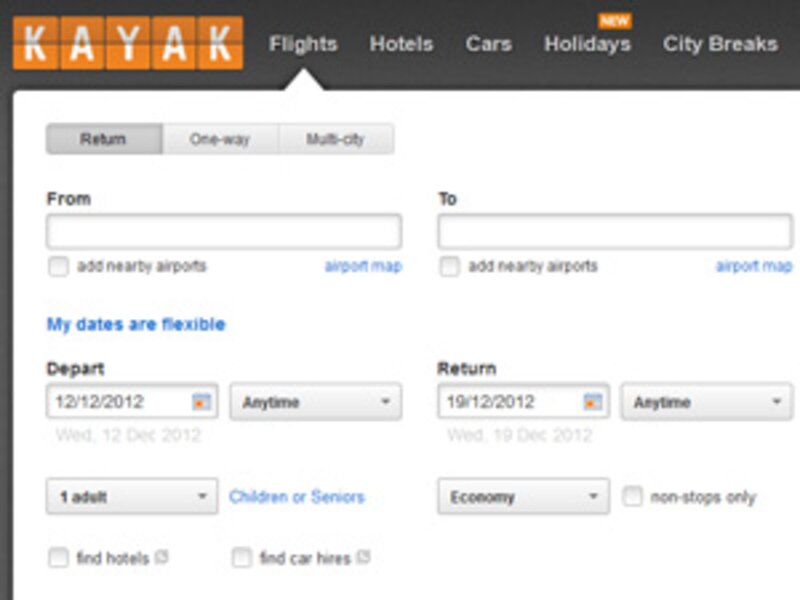Open the Economy cabin class dropdown
Image resolution: width=800 pixels, height=600 pixels.
click(x=521, y=495)
